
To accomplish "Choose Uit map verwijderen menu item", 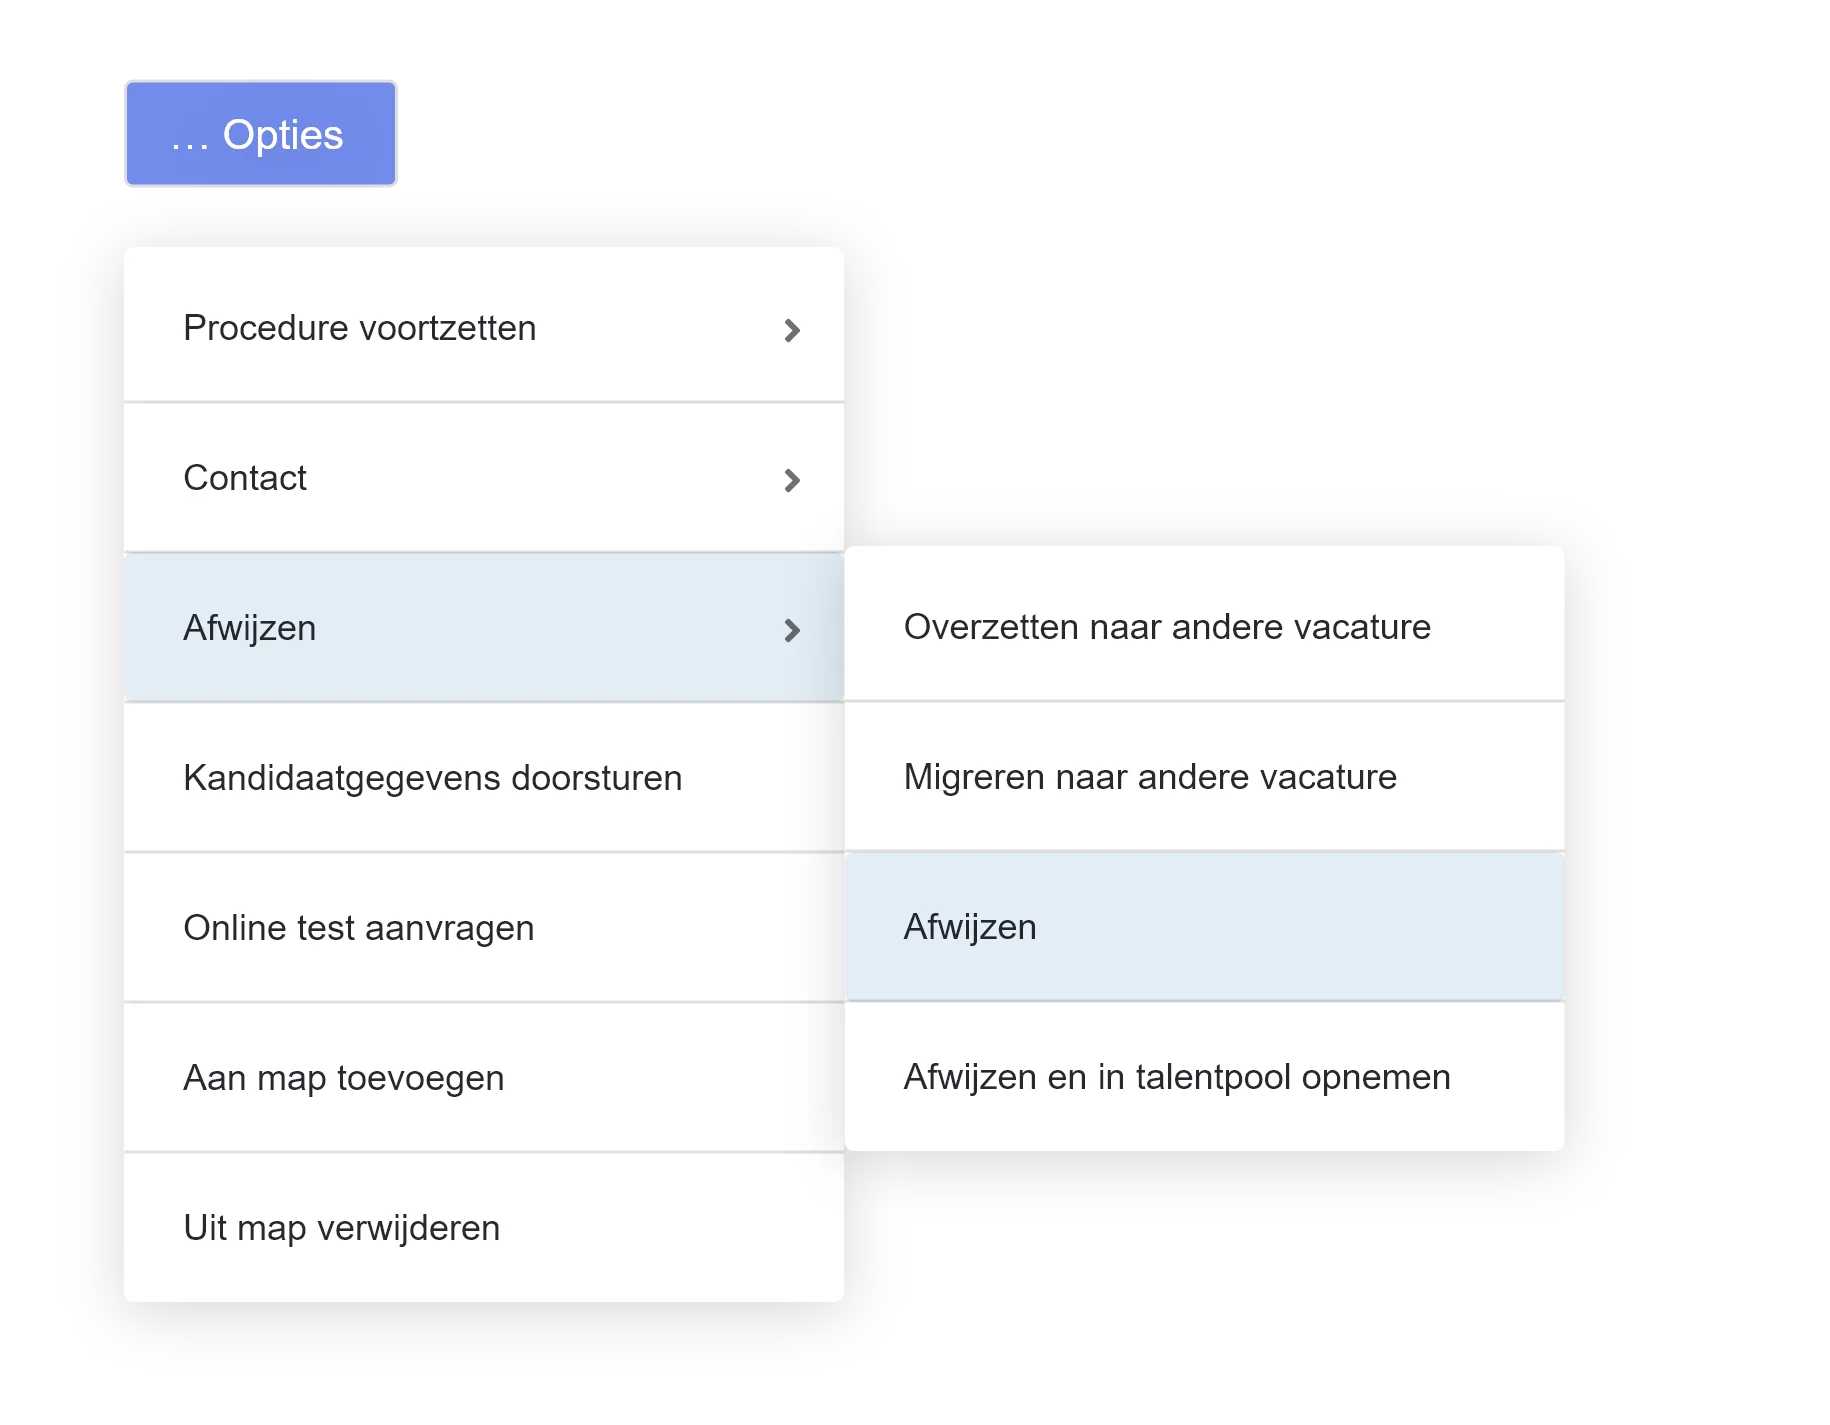I will [x=341, y=1228].
